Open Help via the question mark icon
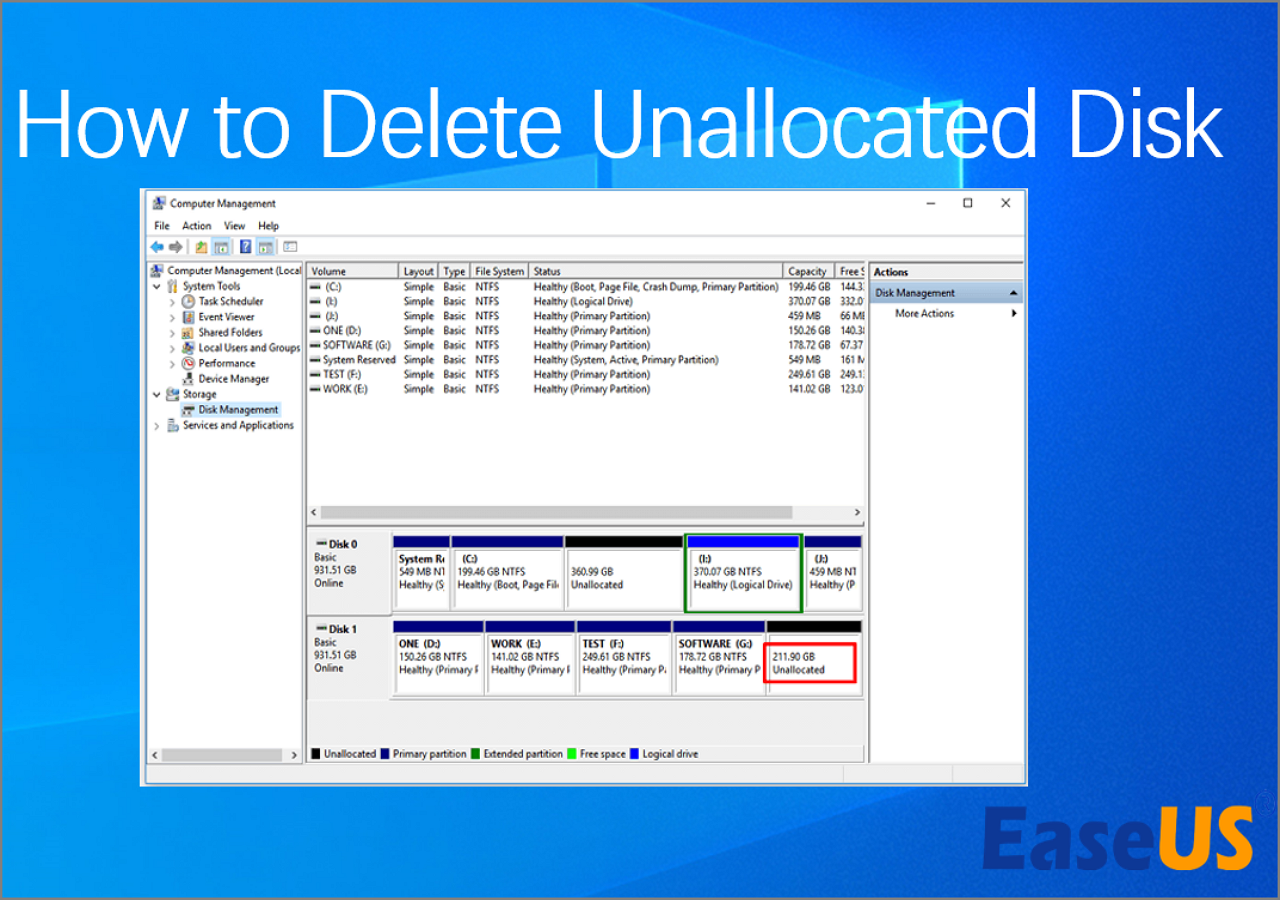 245,247
